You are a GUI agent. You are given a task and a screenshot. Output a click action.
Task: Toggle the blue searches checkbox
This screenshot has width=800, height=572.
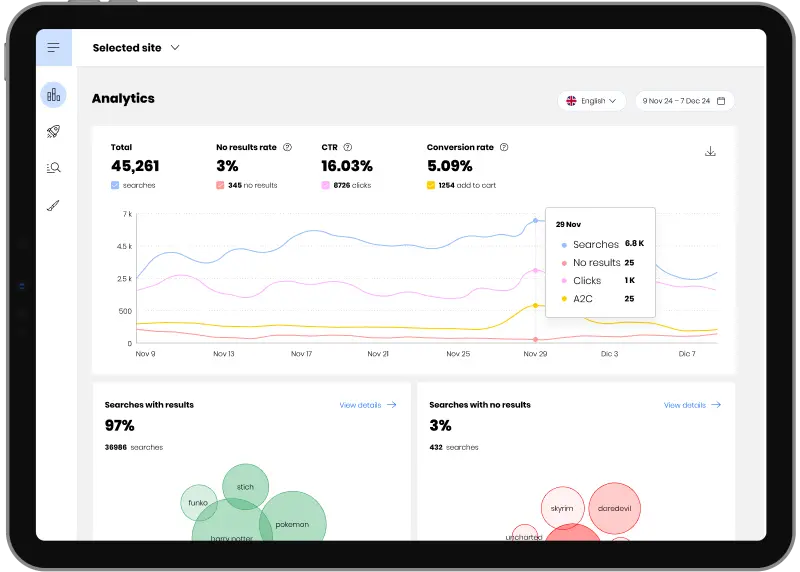point(115,185)
